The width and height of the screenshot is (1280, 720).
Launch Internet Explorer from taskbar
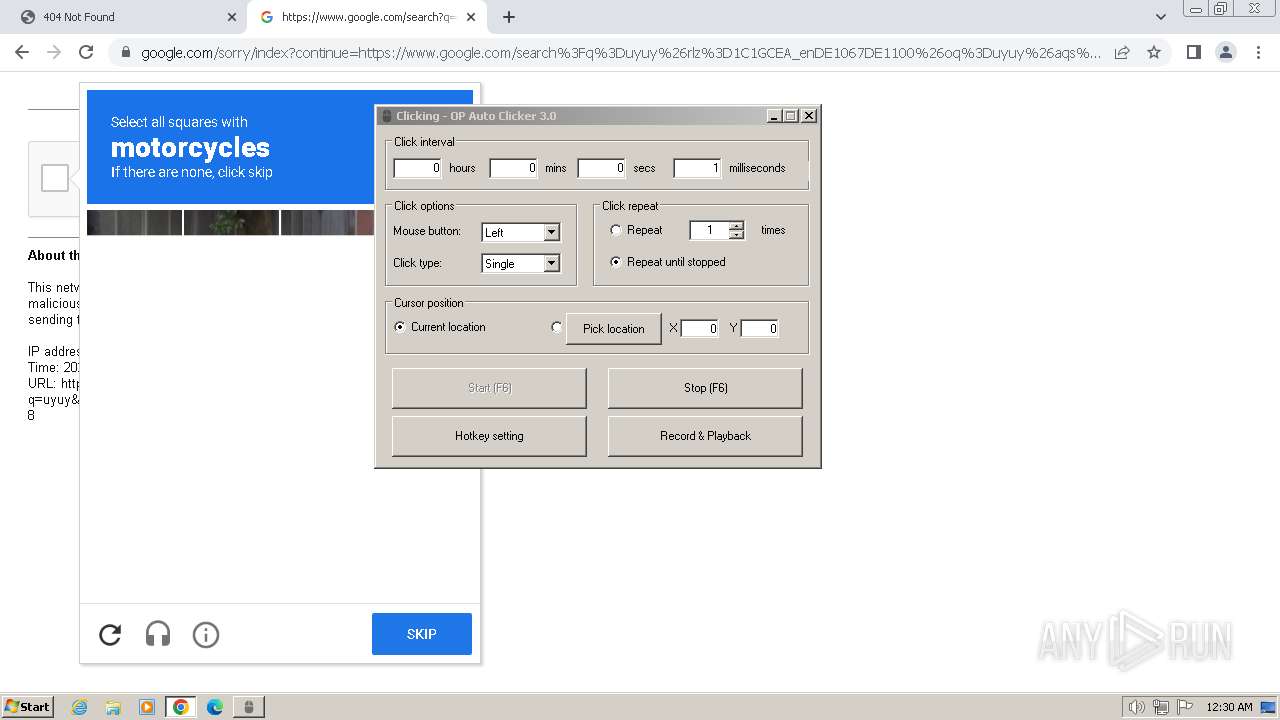tap(79, 707)
